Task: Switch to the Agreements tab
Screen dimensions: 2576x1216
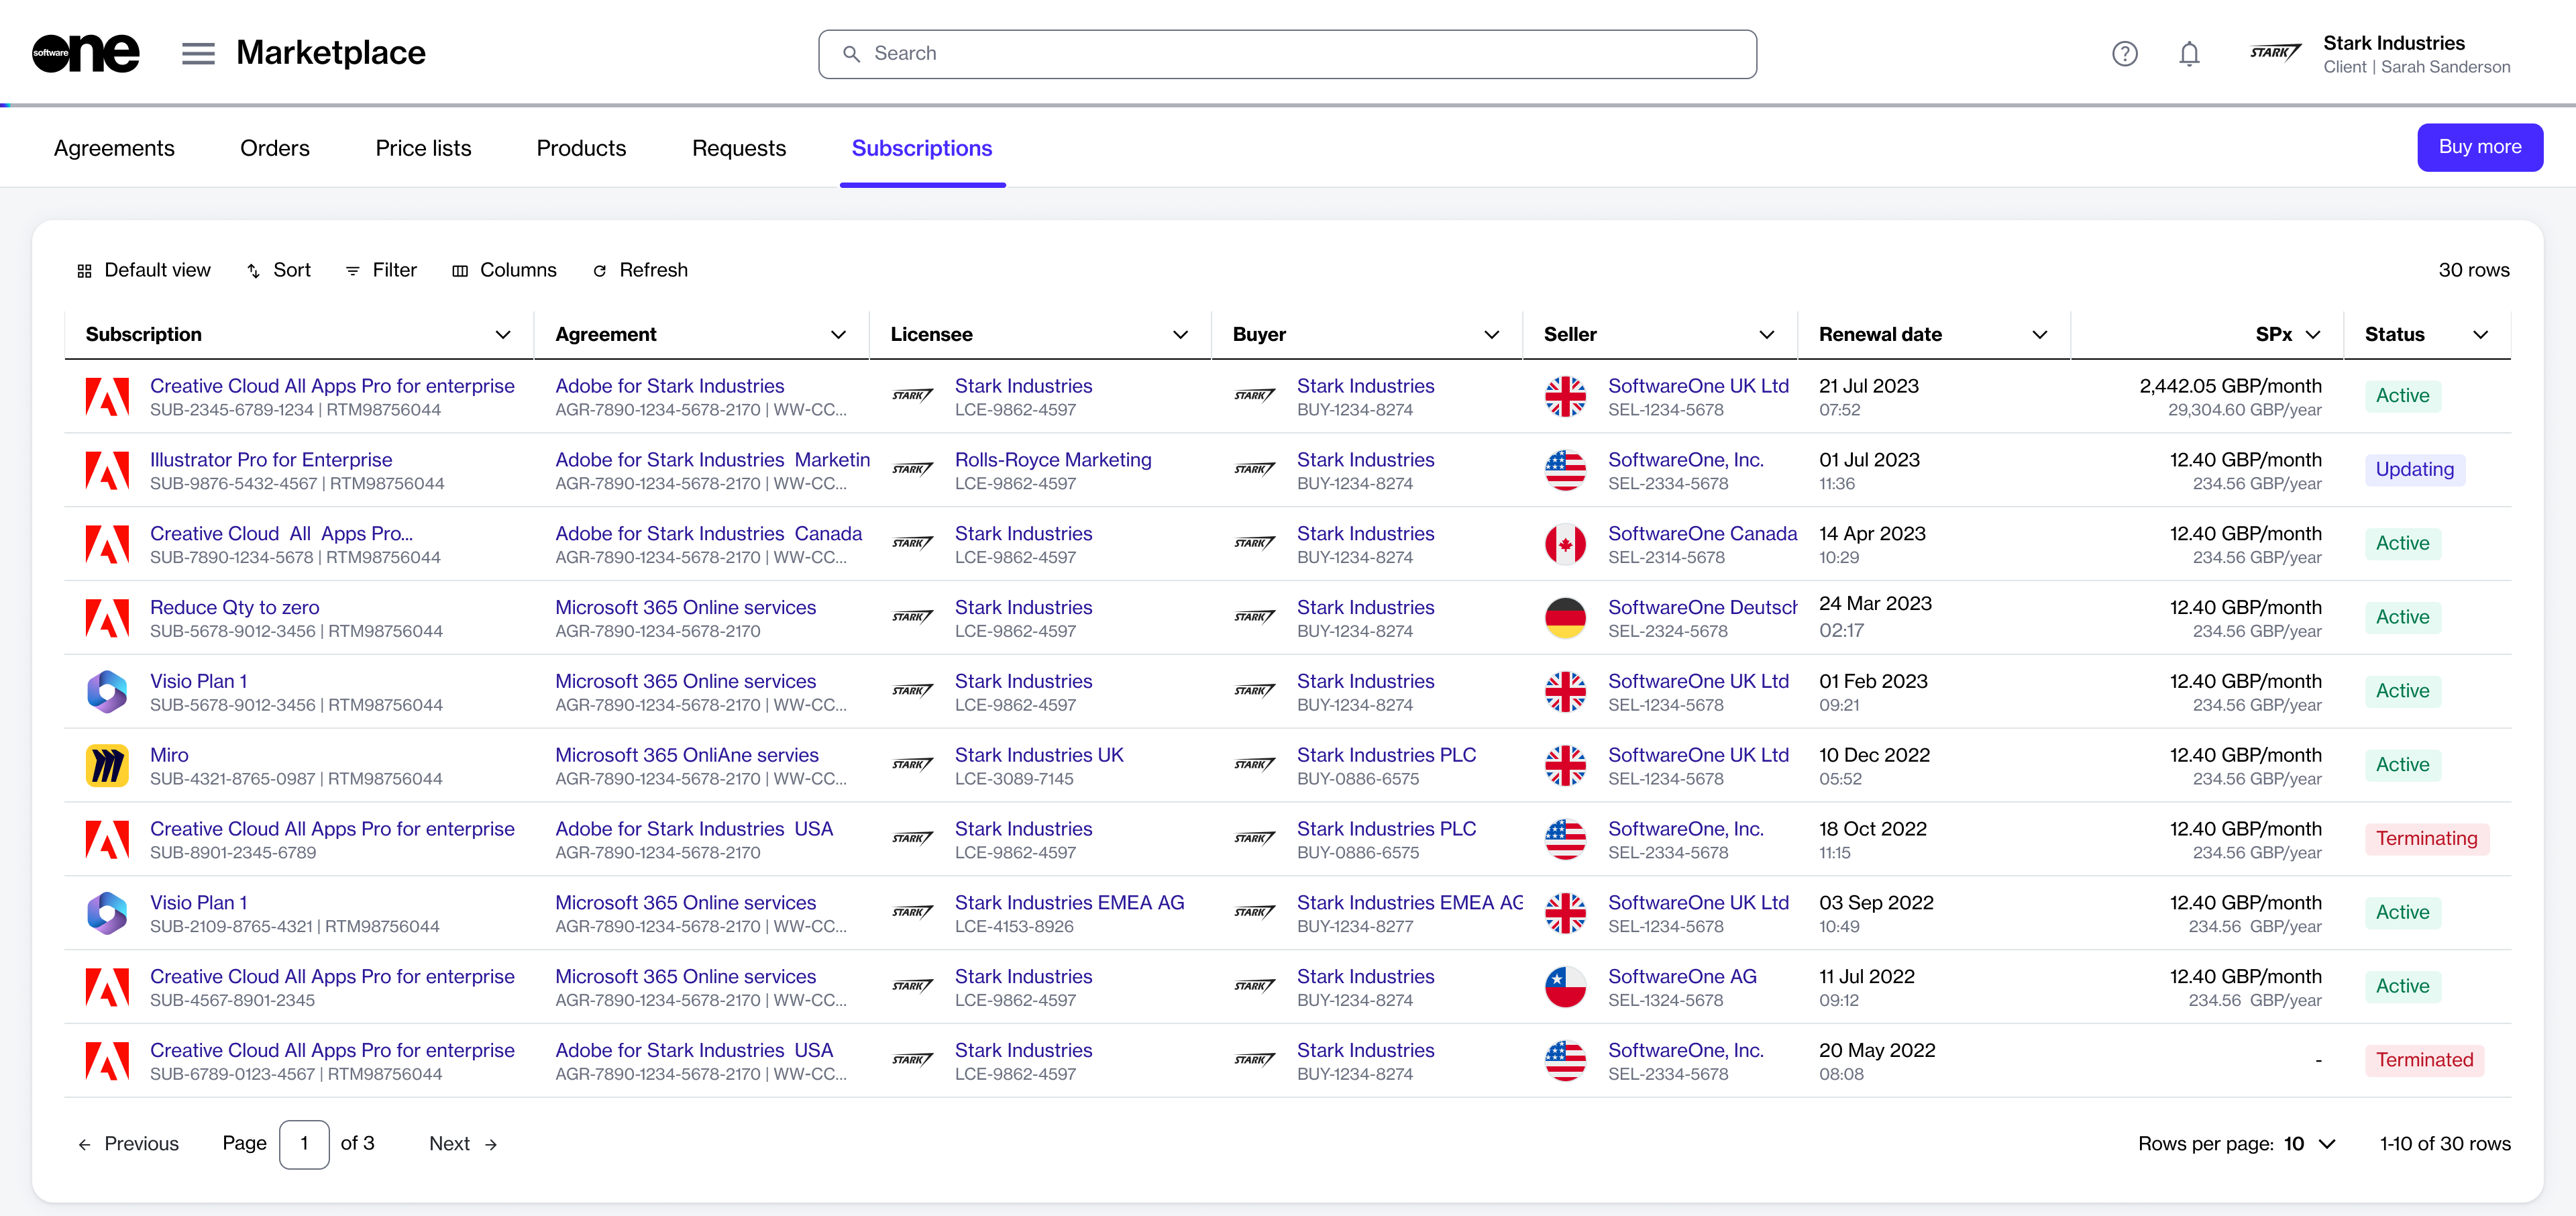Action: (x=114, y=148)
